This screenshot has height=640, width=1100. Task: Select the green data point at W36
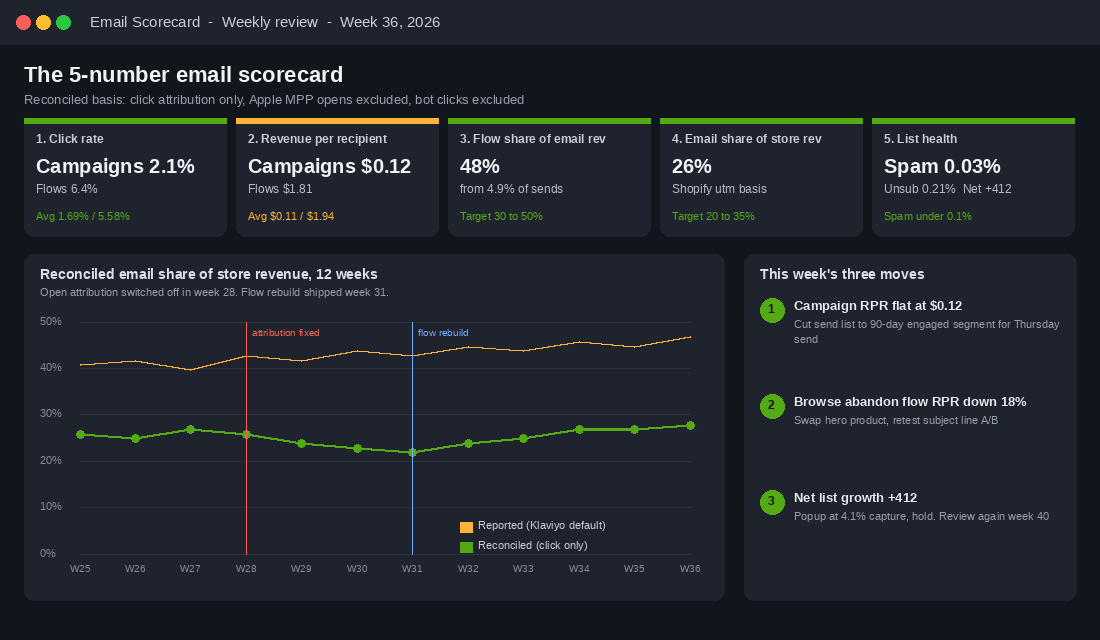690,425
